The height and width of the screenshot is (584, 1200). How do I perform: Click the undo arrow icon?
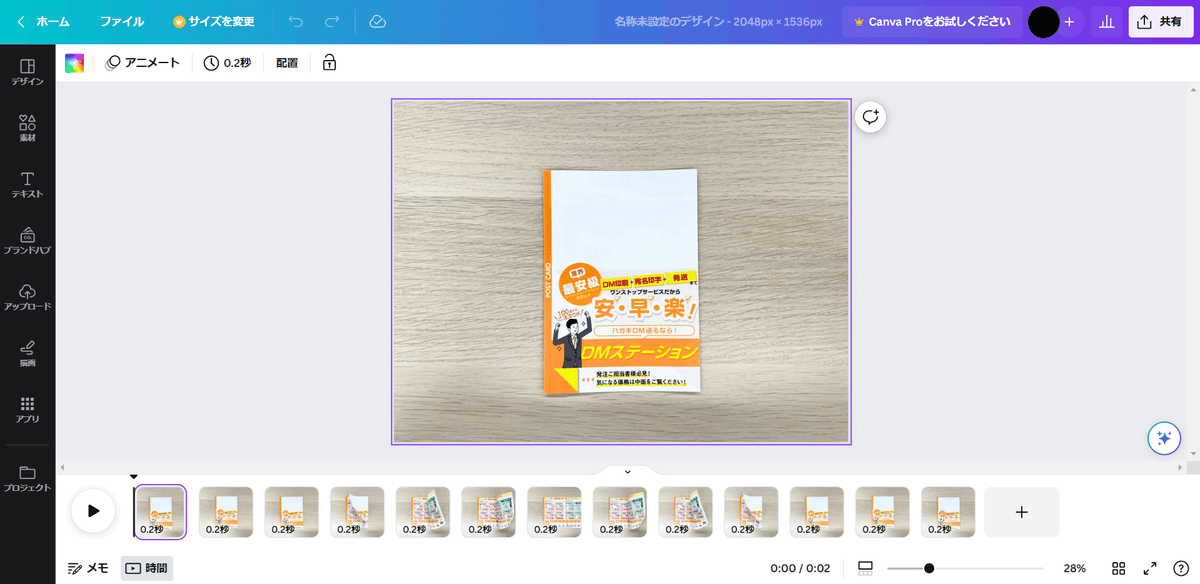(x=295, y=21)
